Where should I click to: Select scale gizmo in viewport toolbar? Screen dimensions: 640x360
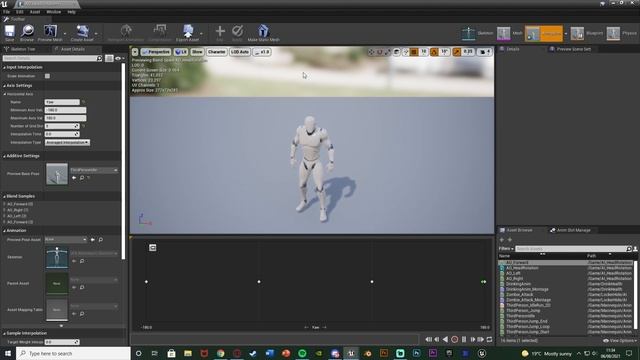click(387, 52)
